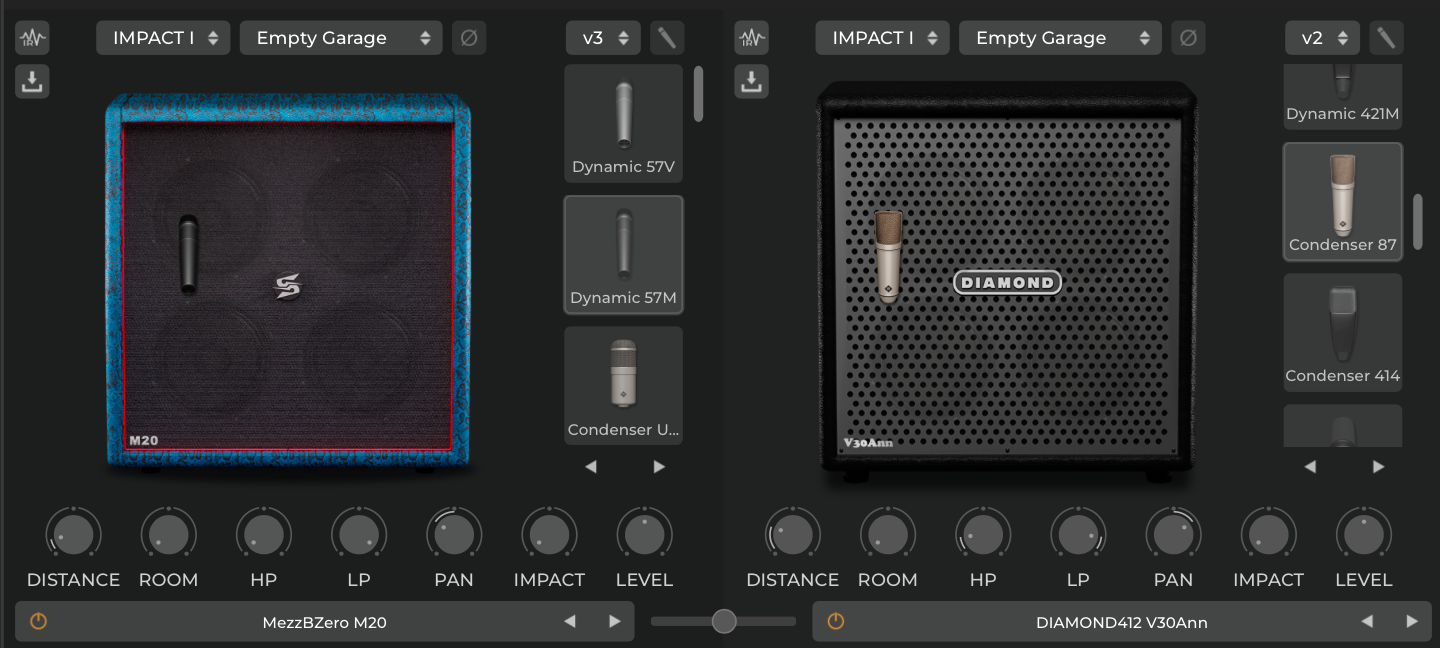The height and width of the screenshot is (648, 1440).
Task: Click the left cabinet microphone edit icon
Action: (x=667, y=39)
